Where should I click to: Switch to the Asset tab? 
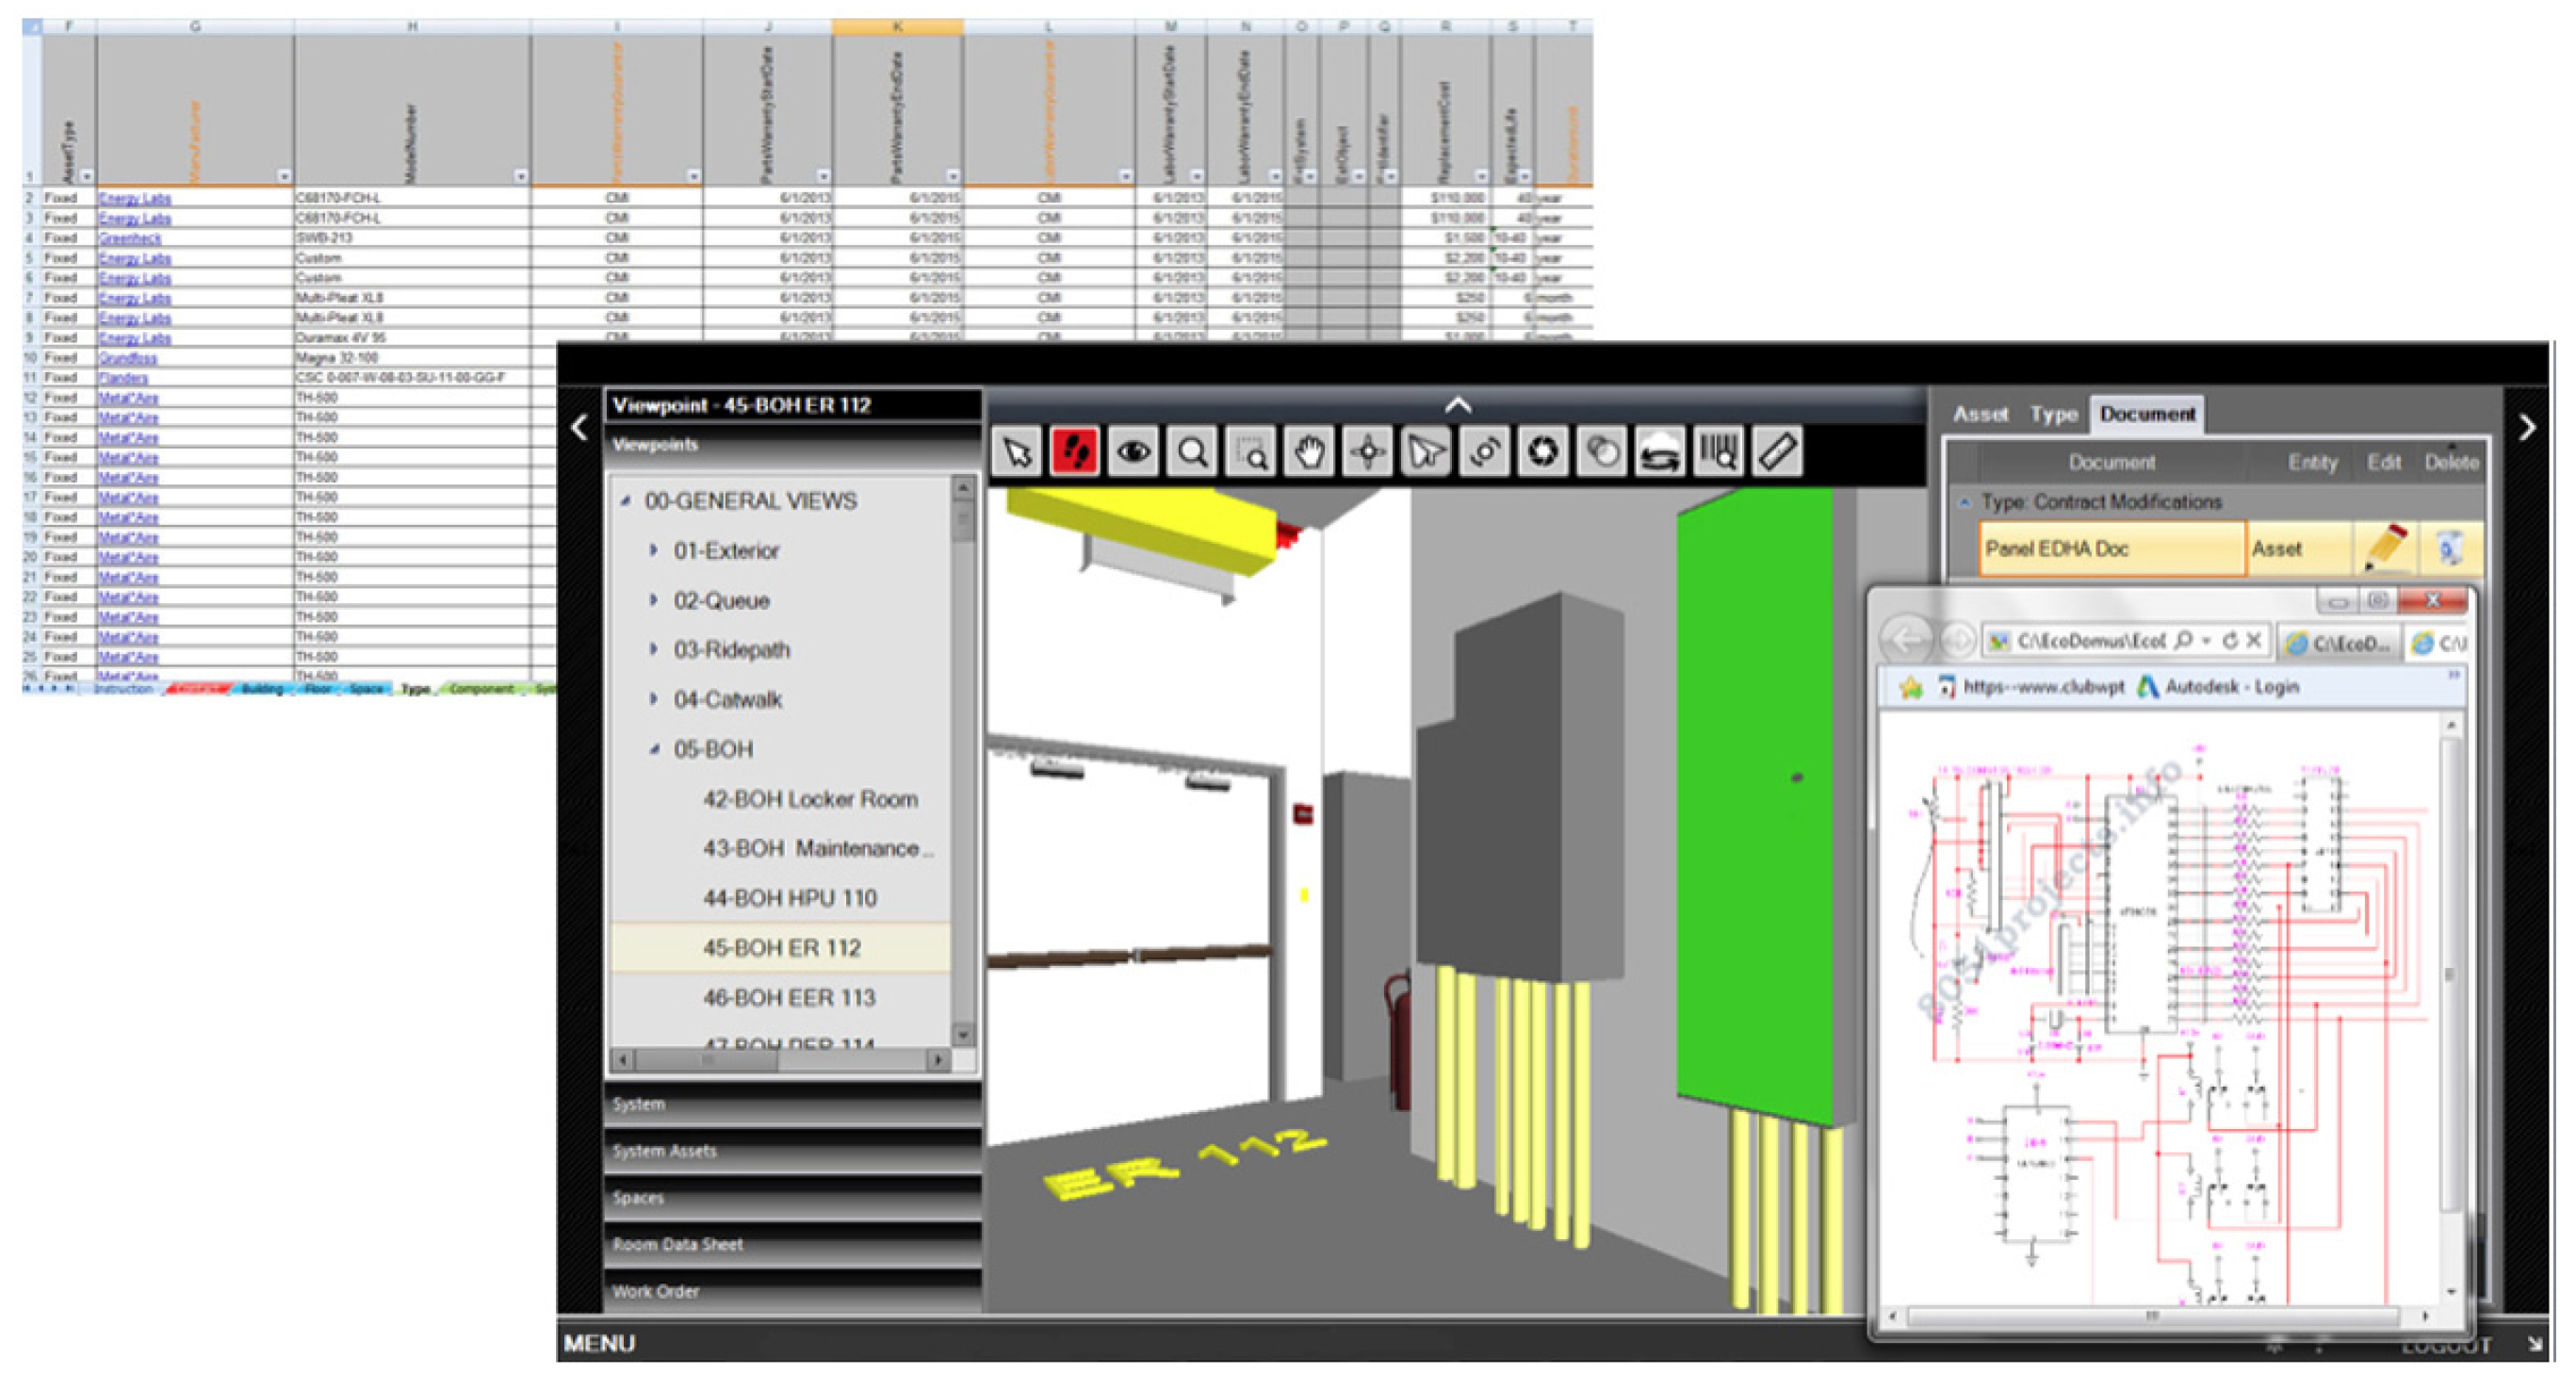(1980, 414)
